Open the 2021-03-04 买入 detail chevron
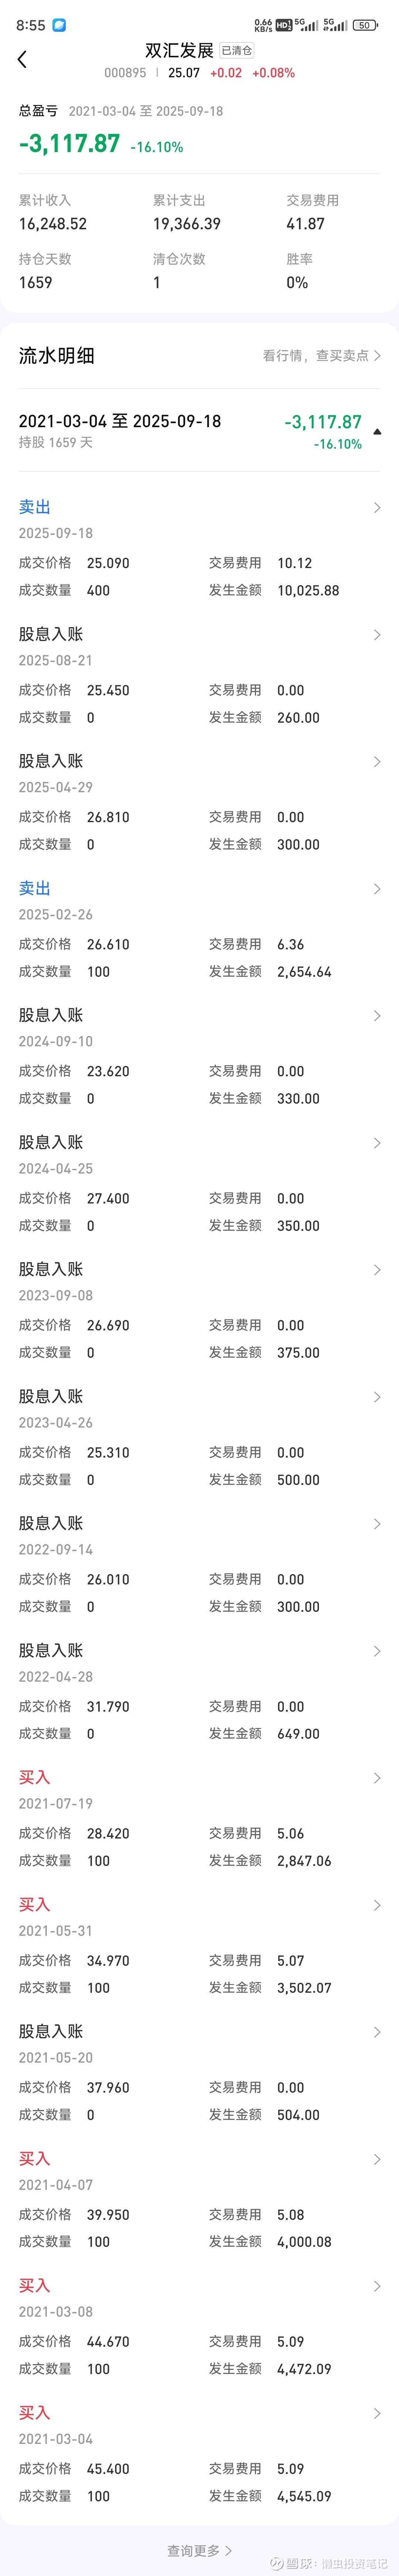Image resolution: width=399 pixels, height=2576 pixels. point(377,2413)
